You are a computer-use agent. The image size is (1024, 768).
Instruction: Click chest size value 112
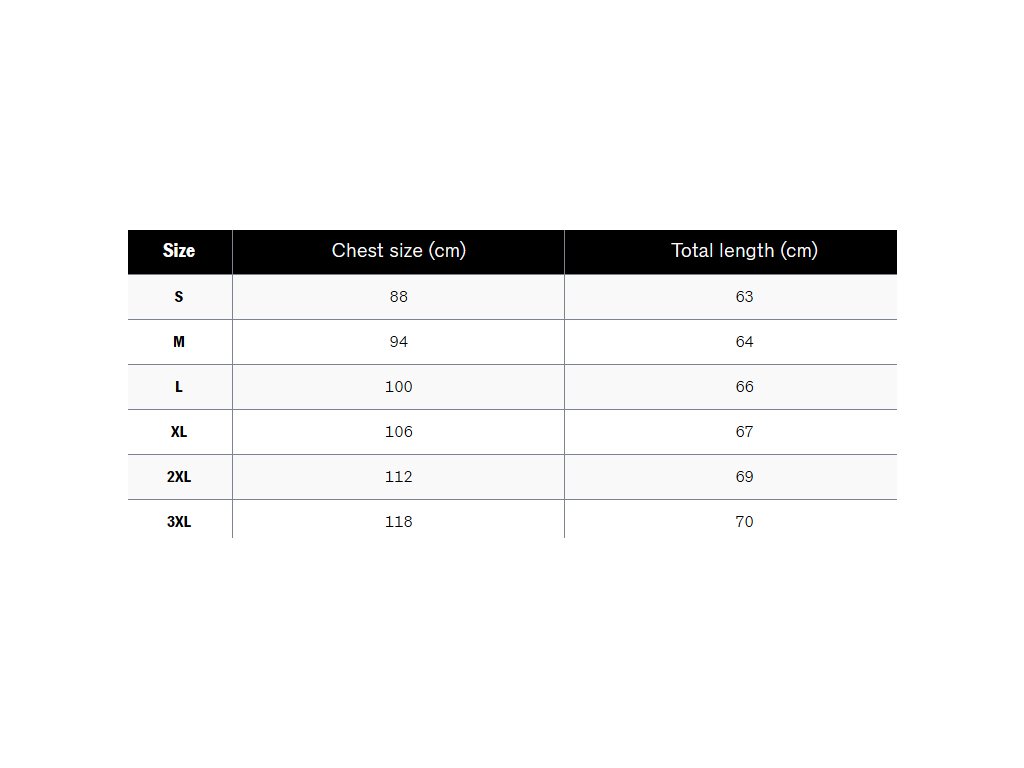tap(398, 477)
